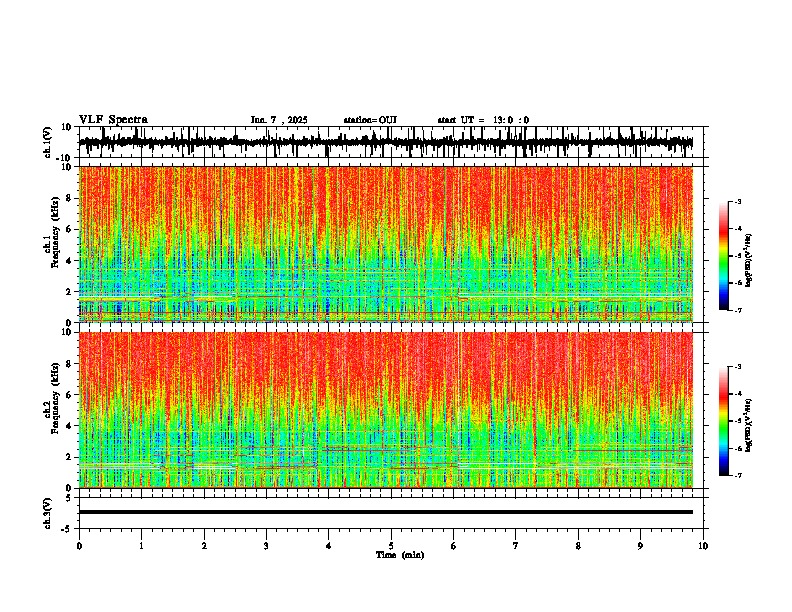Click inside the ch.1 frequency spectrogram
This screenshot has height=612, width=792.
[386, 244]
